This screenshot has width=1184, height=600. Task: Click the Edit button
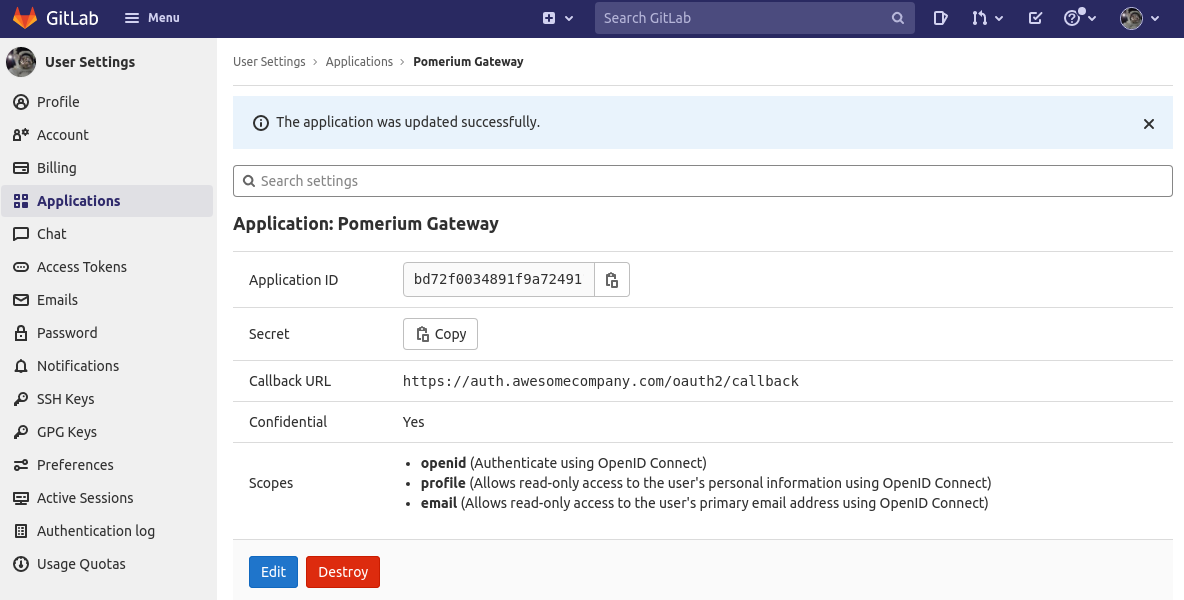coord(273,572)
